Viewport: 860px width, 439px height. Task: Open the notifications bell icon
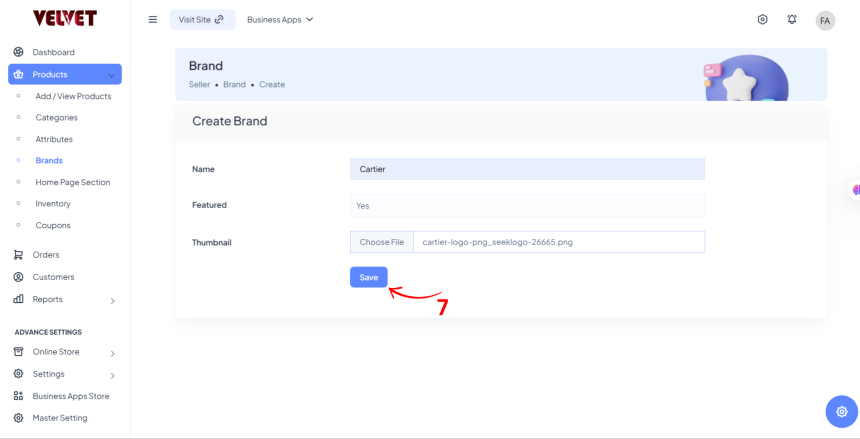[792, 19]
